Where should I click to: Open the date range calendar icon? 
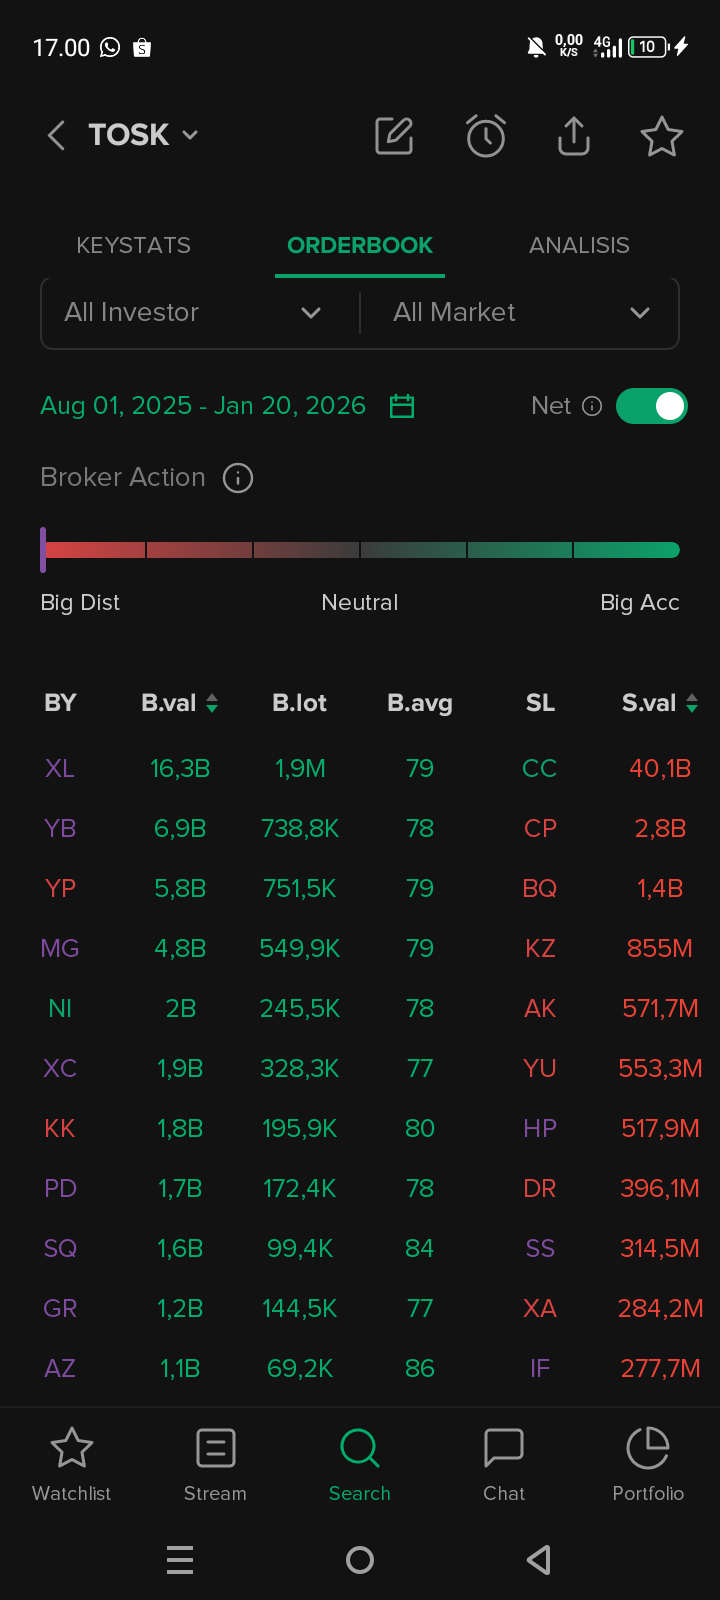pos(402,406)
